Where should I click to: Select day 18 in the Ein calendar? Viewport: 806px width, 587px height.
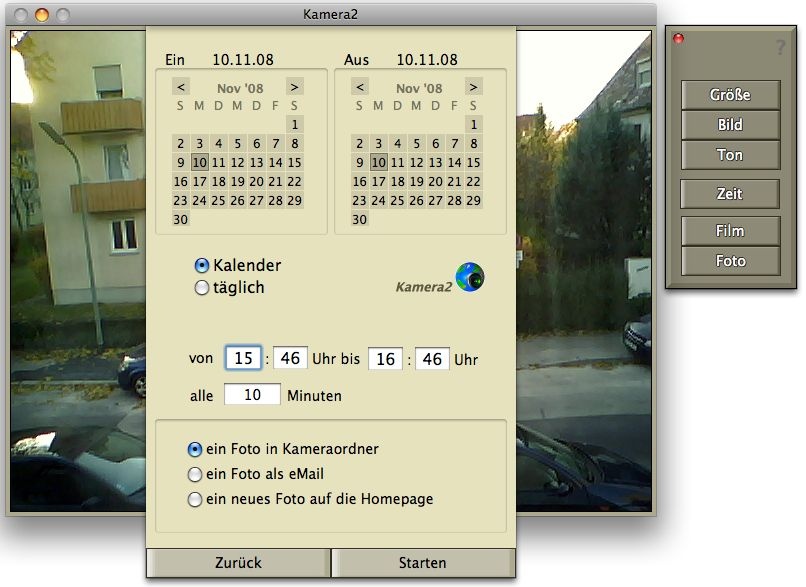[x=218, y=181]
